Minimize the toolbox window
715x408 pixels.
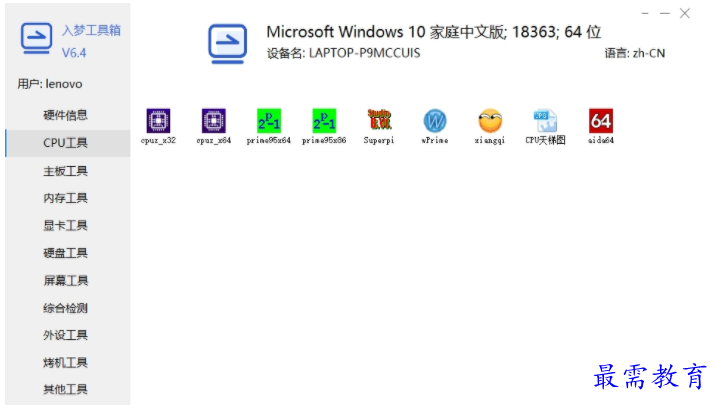pos(665,14)
